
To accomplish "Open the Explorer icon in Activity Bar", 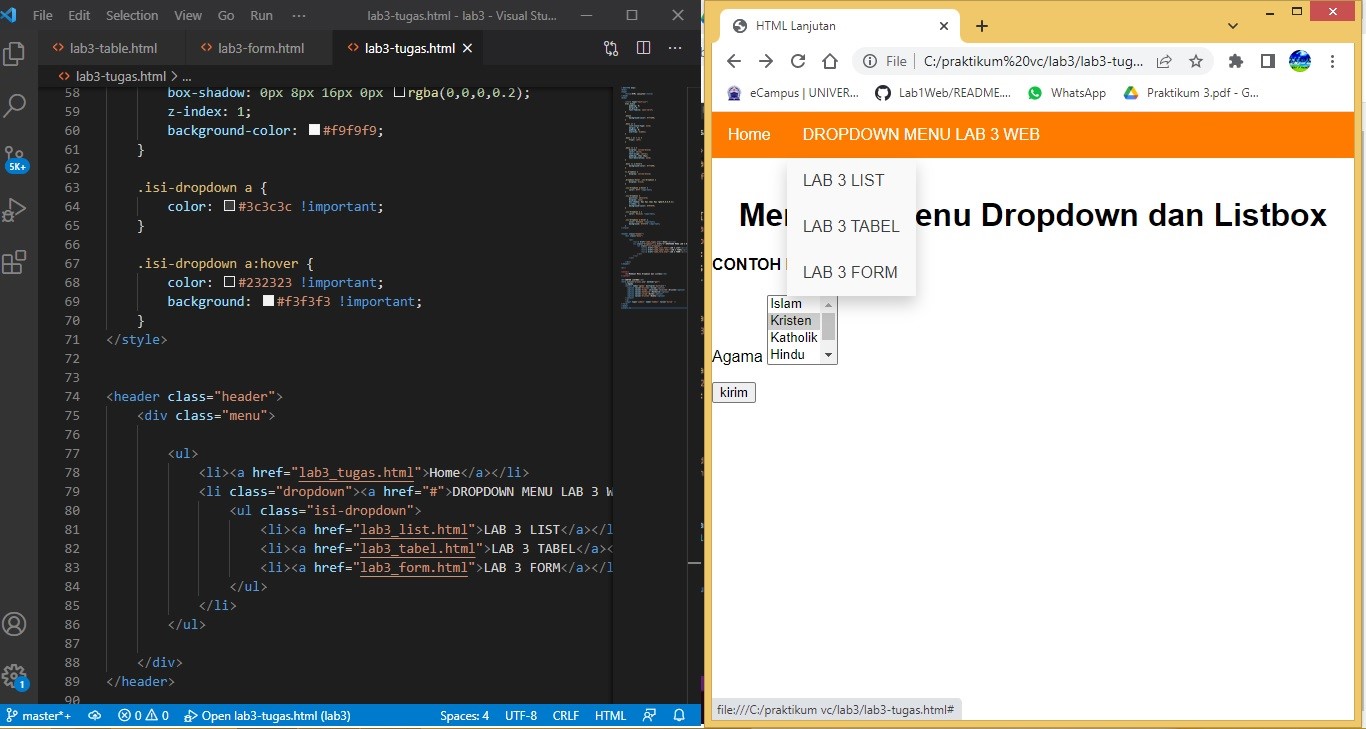I will tap(15, 54).
